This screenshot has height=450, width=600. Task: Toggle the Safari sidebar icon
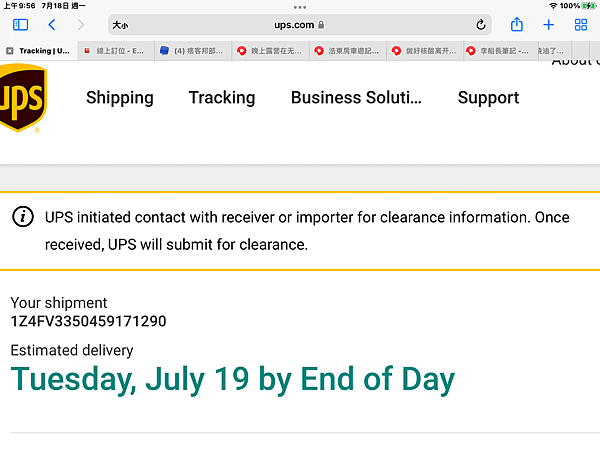coord(21,24)
